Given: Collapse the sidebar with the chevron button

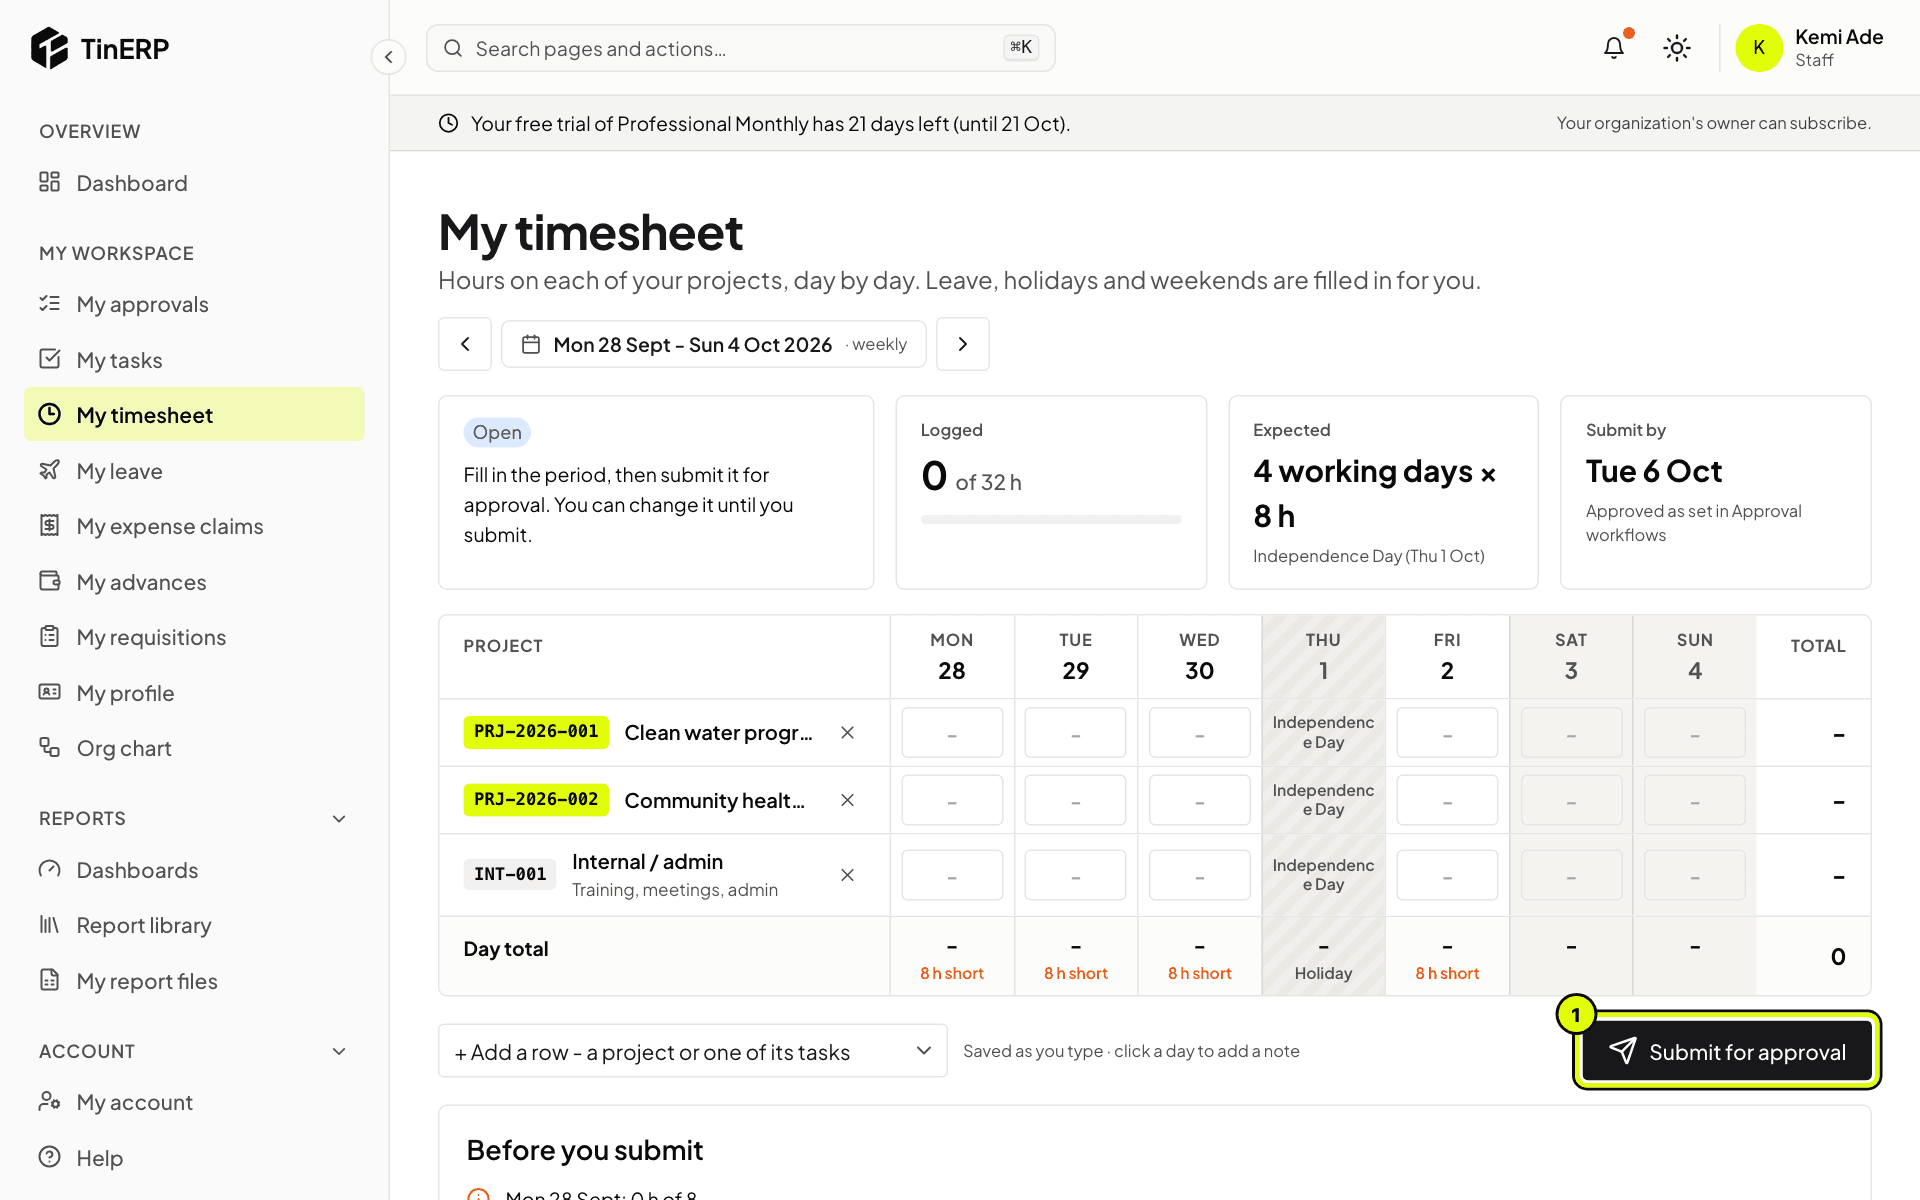Looking at the screenshot, I should (x=389, y=57).
